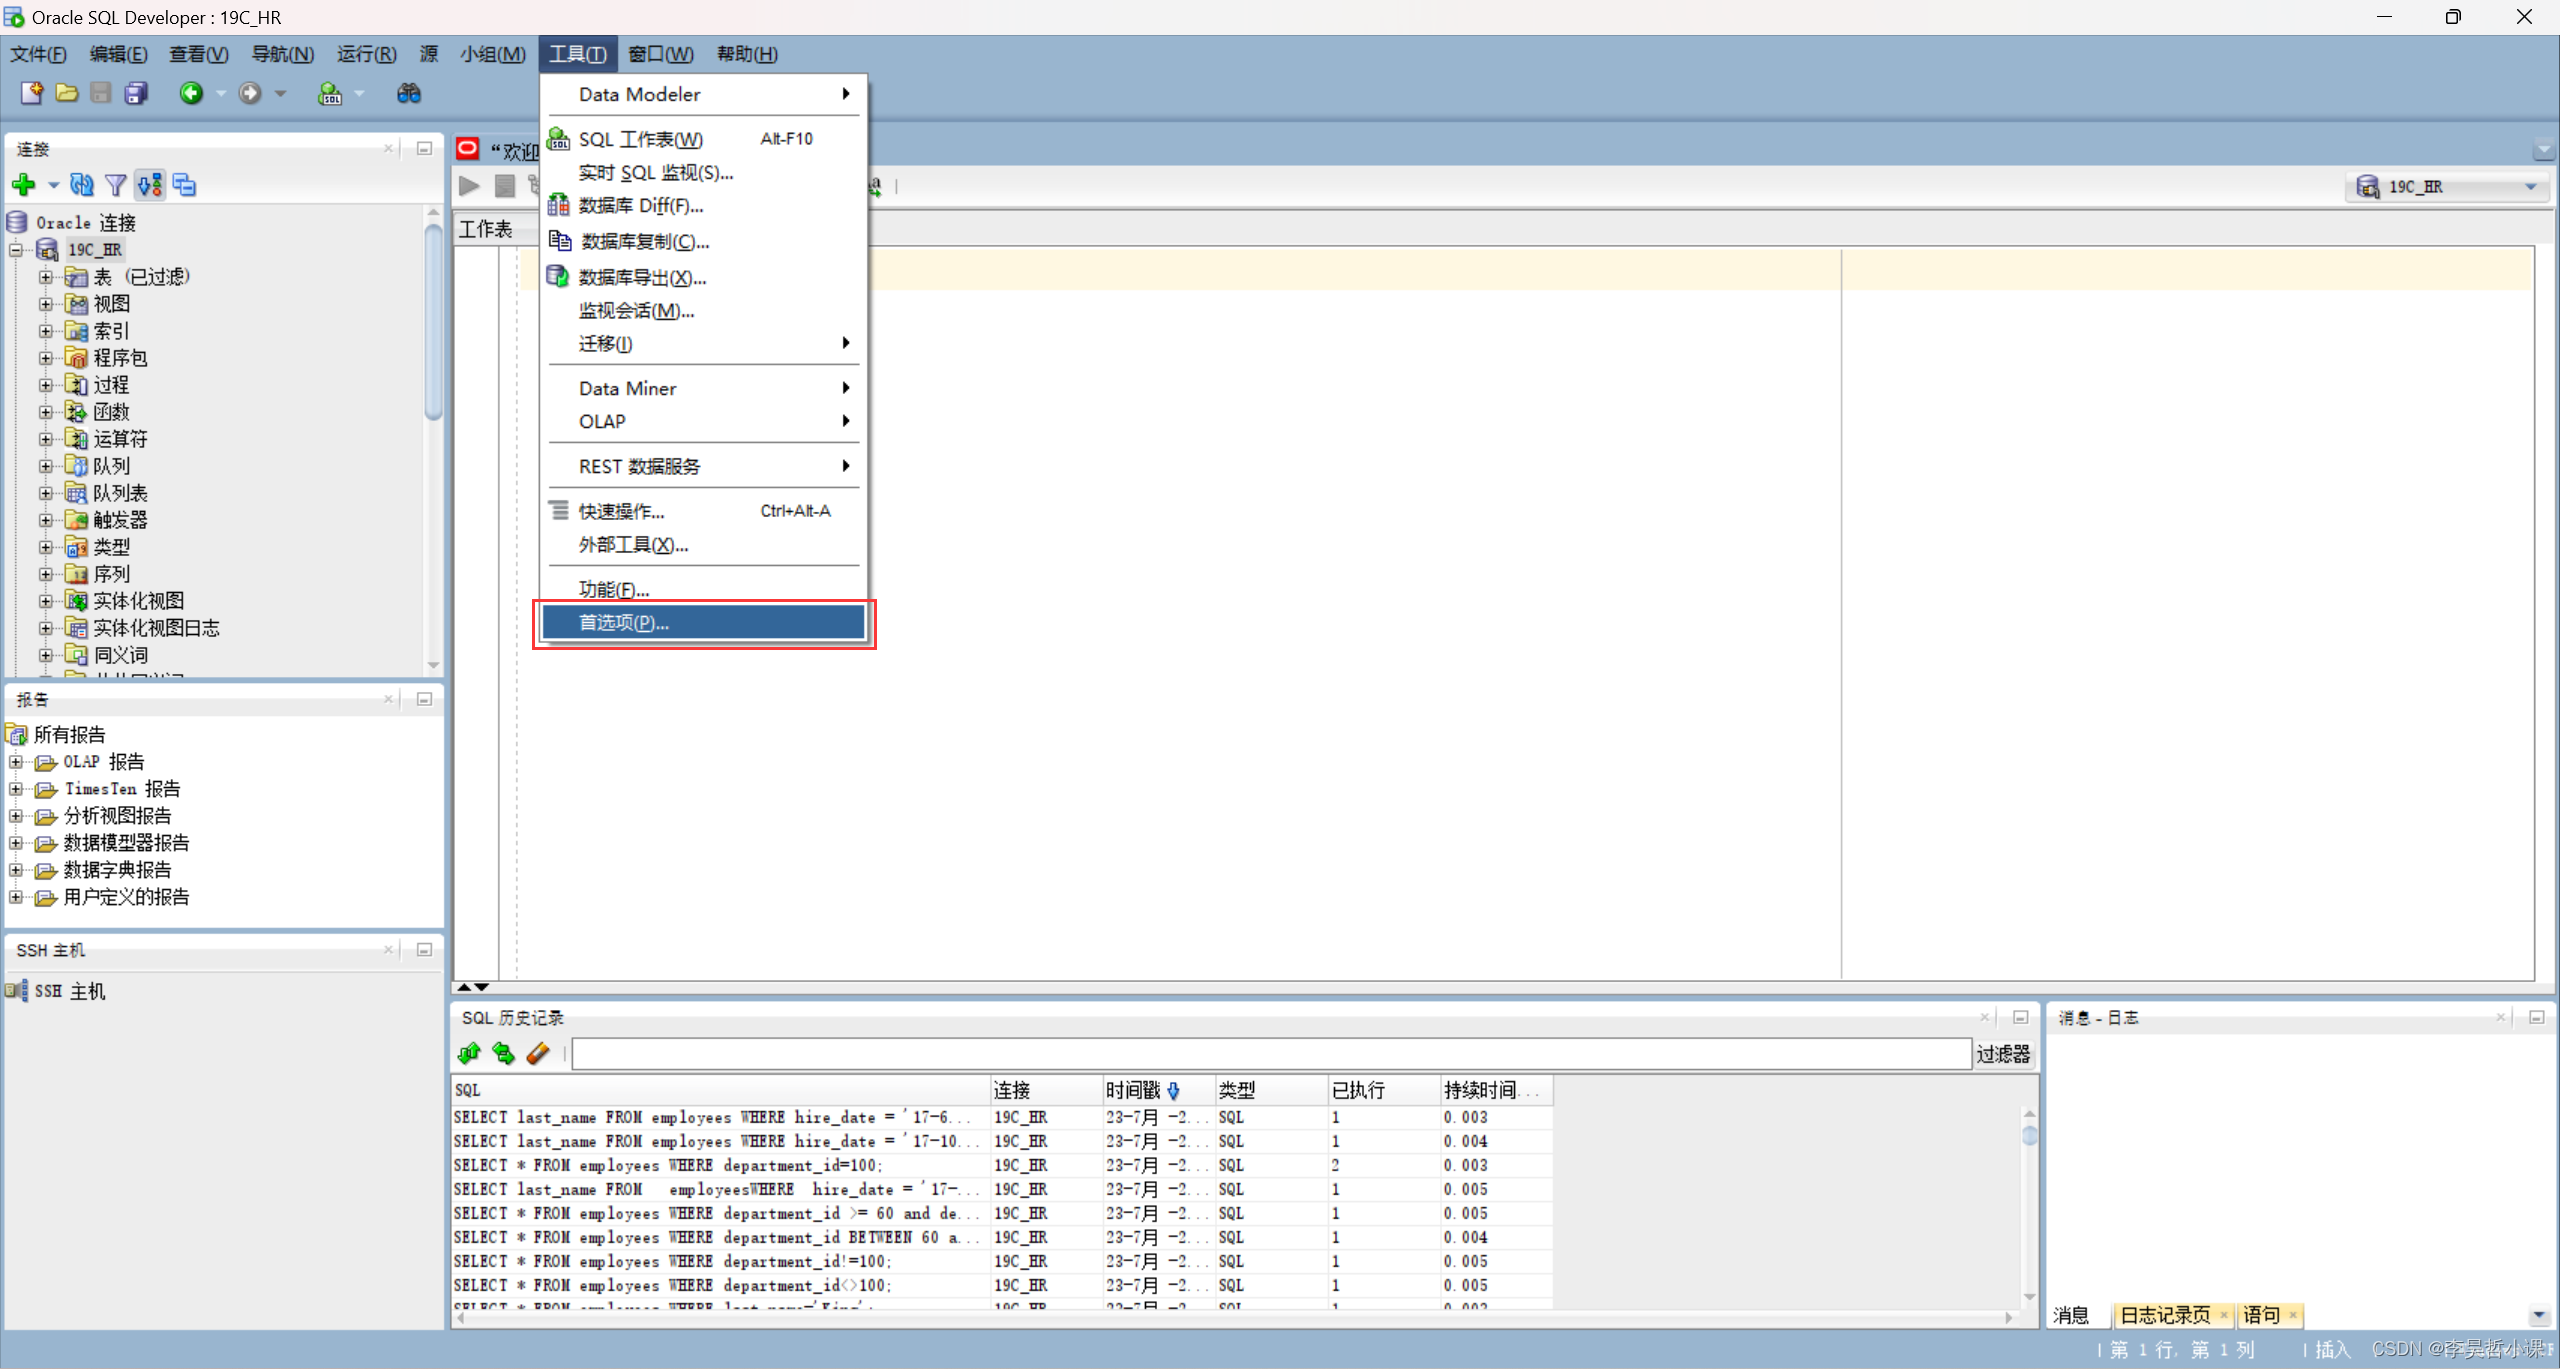
Task: Choose 监视会话(M)... menu entry
Action: tap(704, 311)
